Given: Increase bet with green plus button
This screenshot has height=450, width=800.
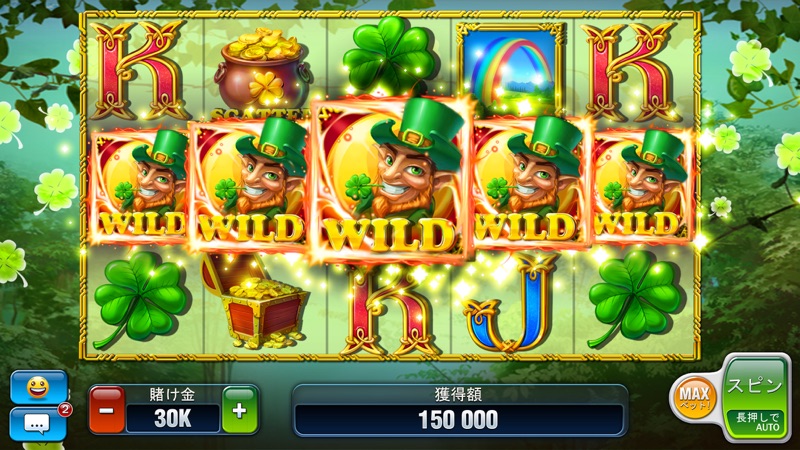Looking at the screenshot, I should click(x=240, y=410).
